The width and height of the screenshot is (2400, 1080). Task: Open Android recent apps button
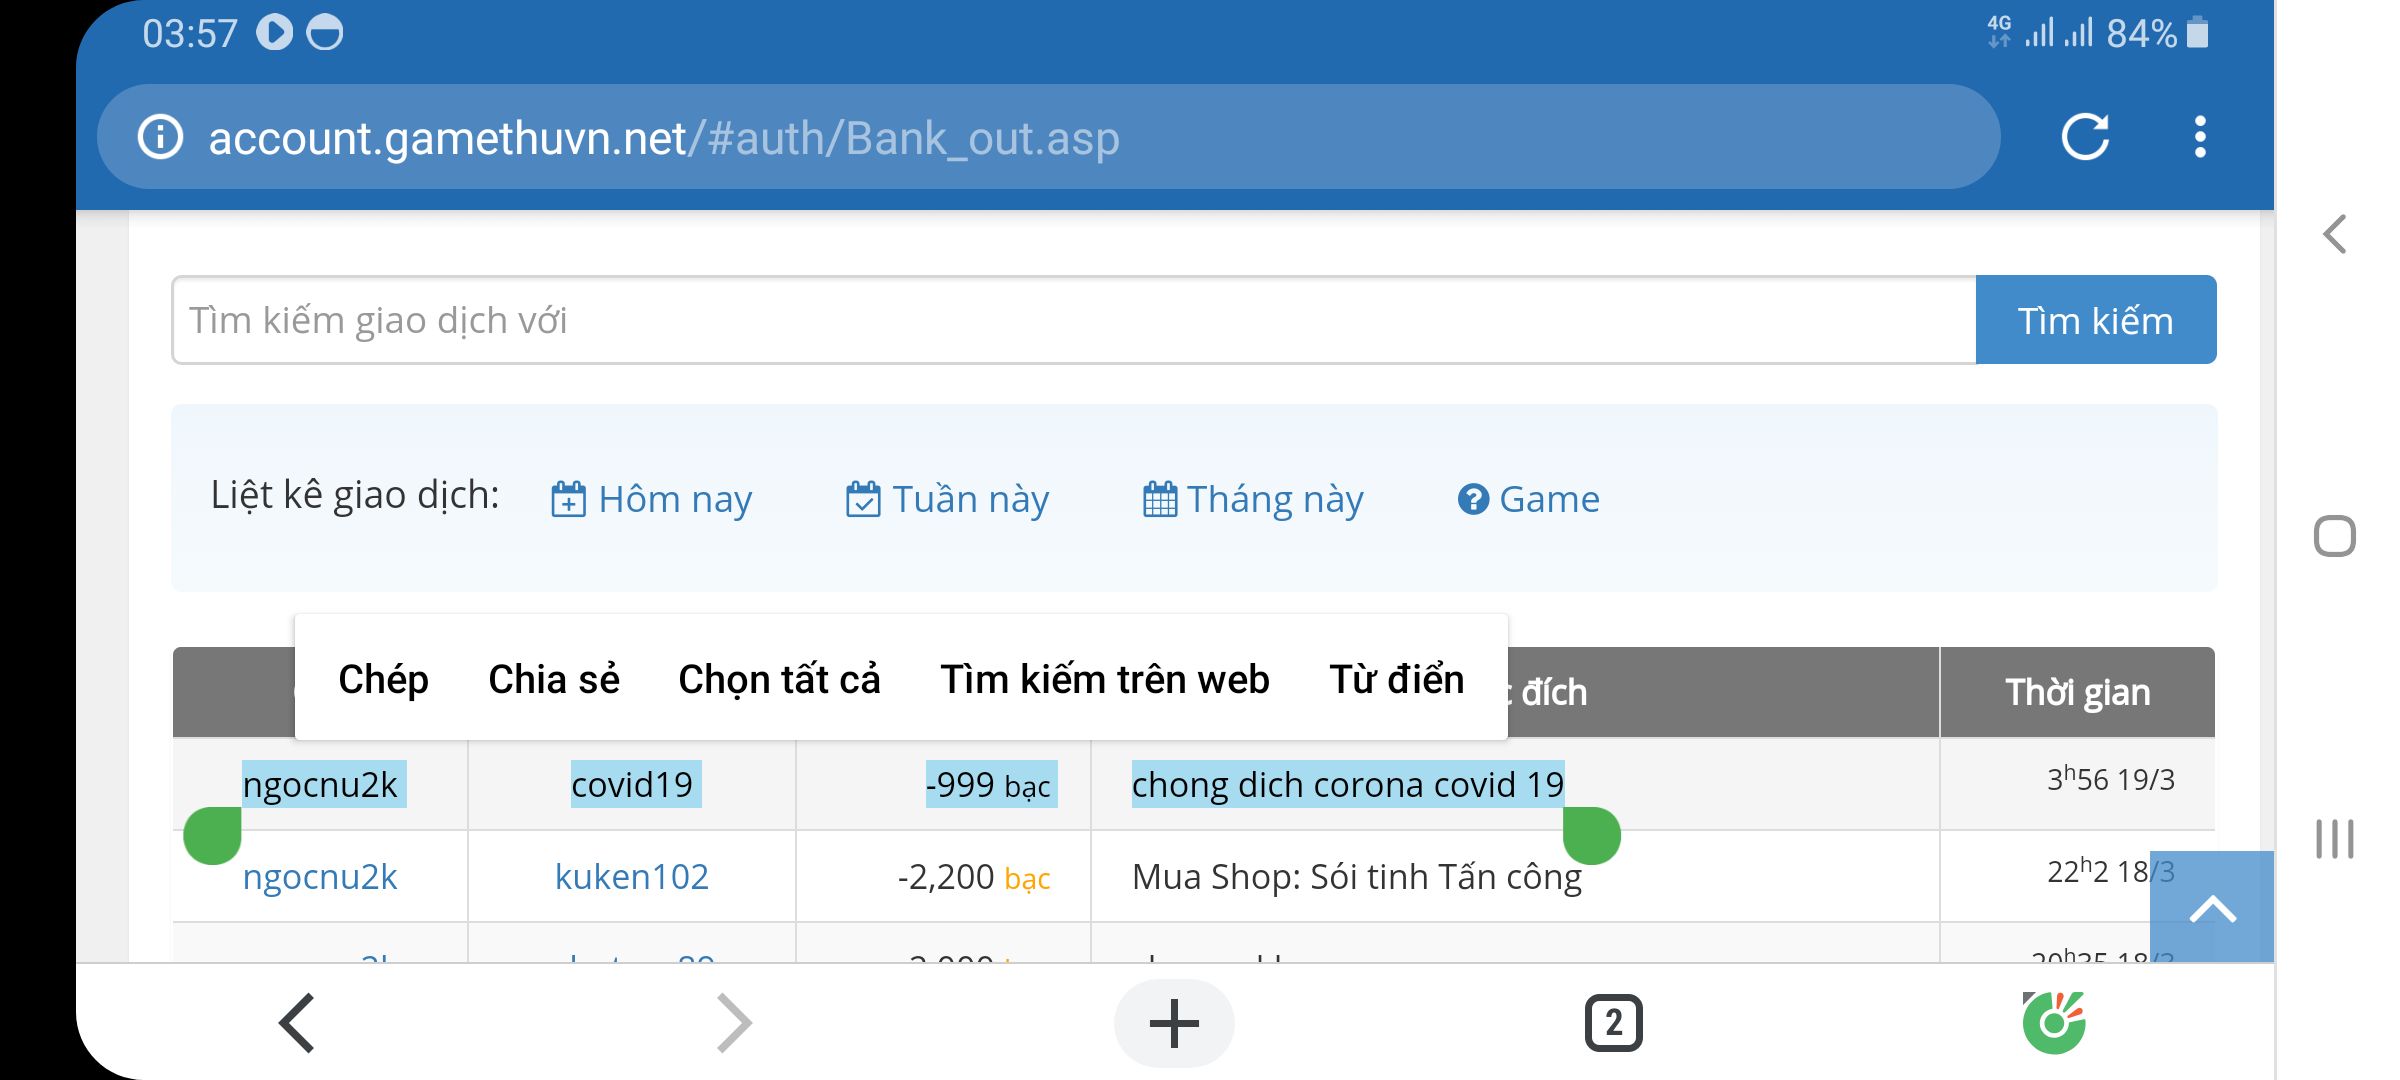point(2334,838)
